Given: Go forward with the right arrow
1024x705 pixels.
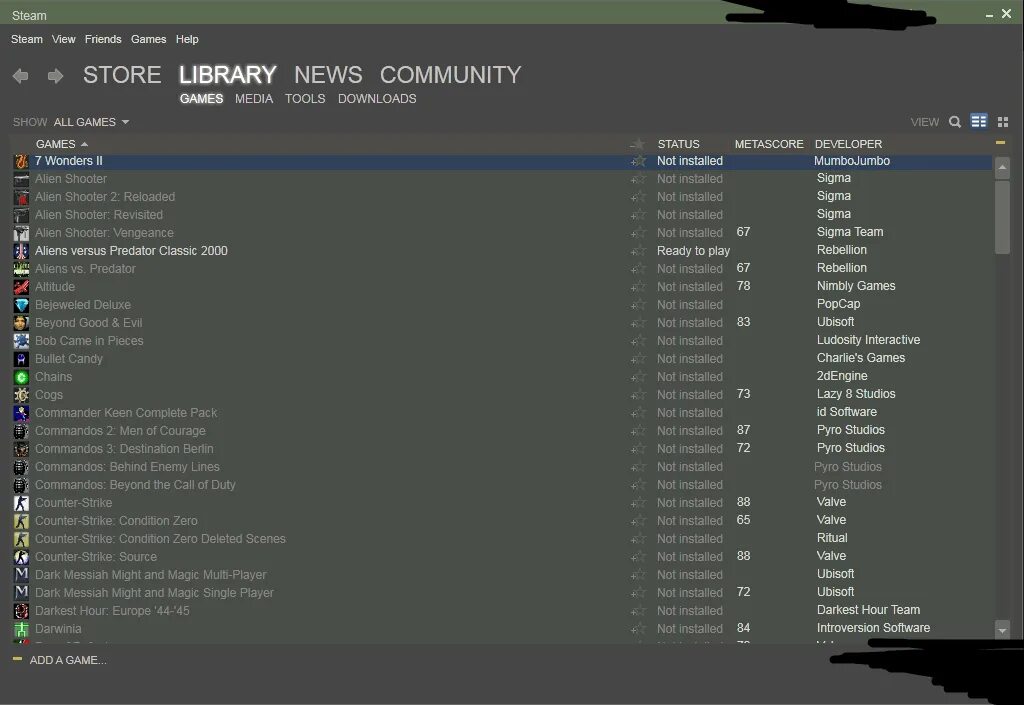Looking at the screenshot, I should pyautogui.click(x=56, y=76).
